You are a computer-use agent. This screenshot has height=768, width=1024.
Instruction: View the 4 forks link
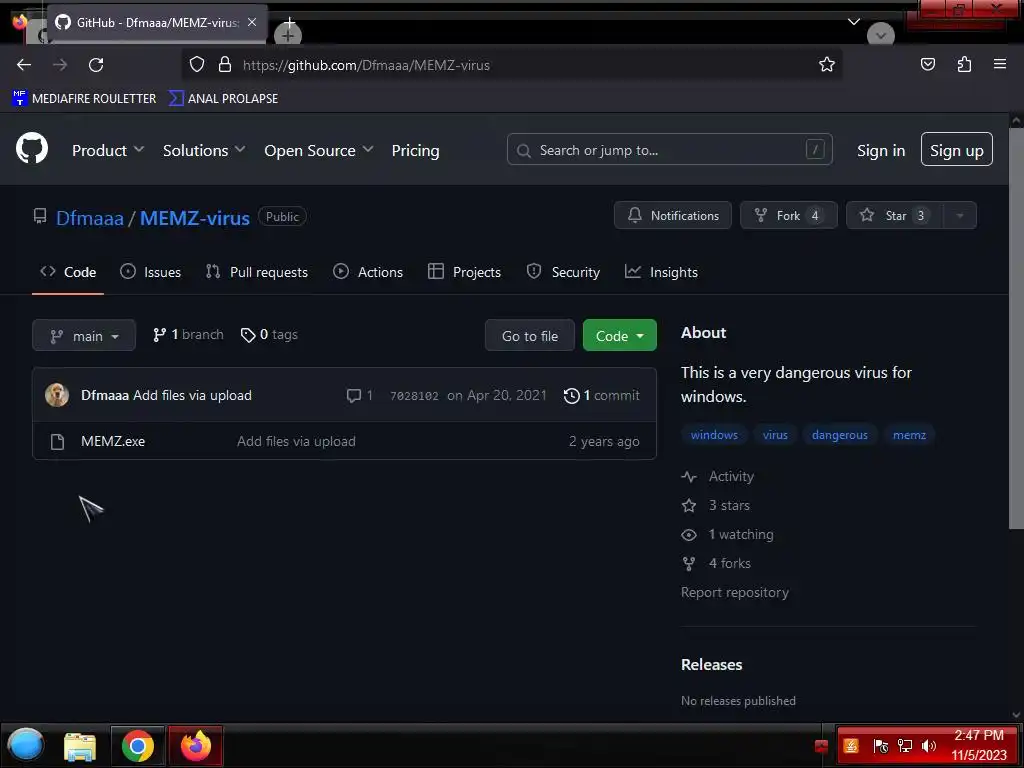(716, 563)
